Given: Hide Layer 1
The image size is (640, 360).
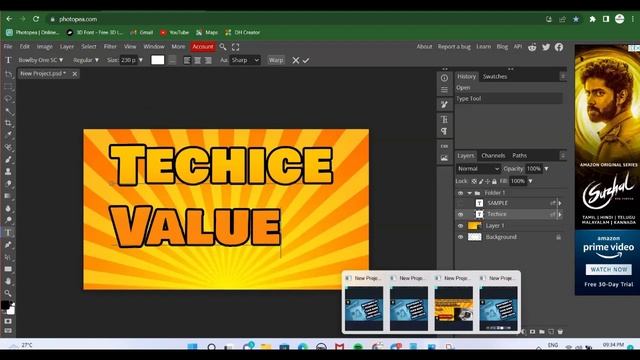Looking at the screenshot, I should [x=460, y=226].
